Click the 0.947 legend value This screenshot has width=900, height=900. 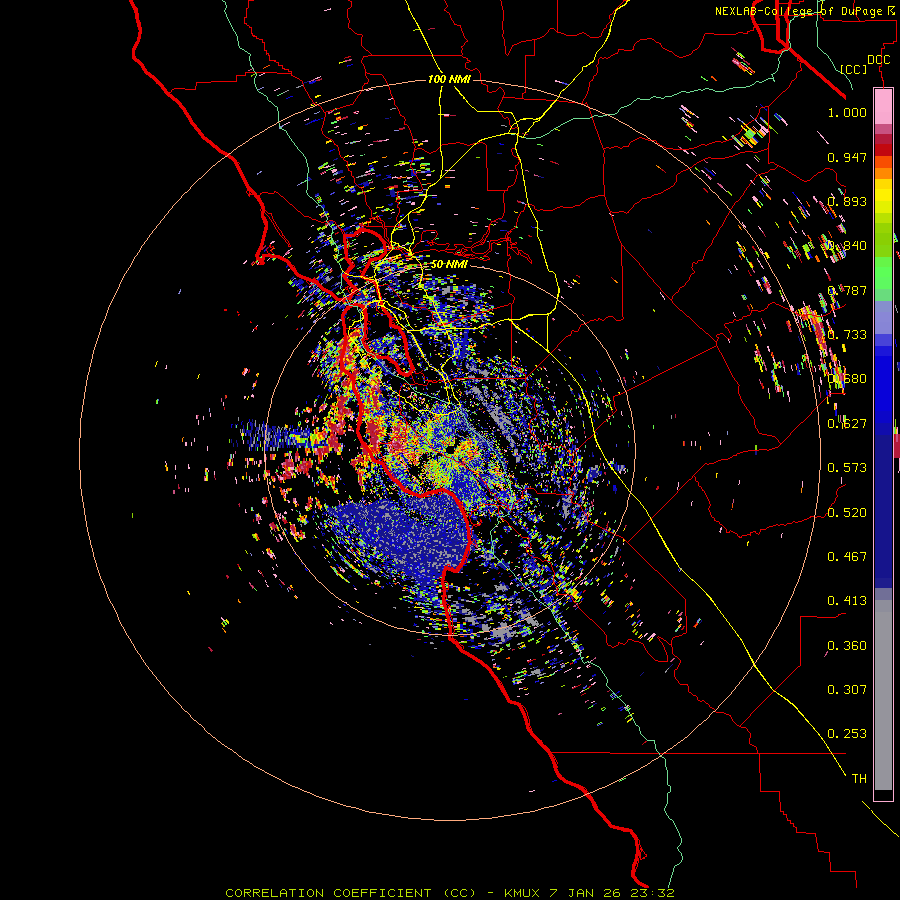[847, 157]
